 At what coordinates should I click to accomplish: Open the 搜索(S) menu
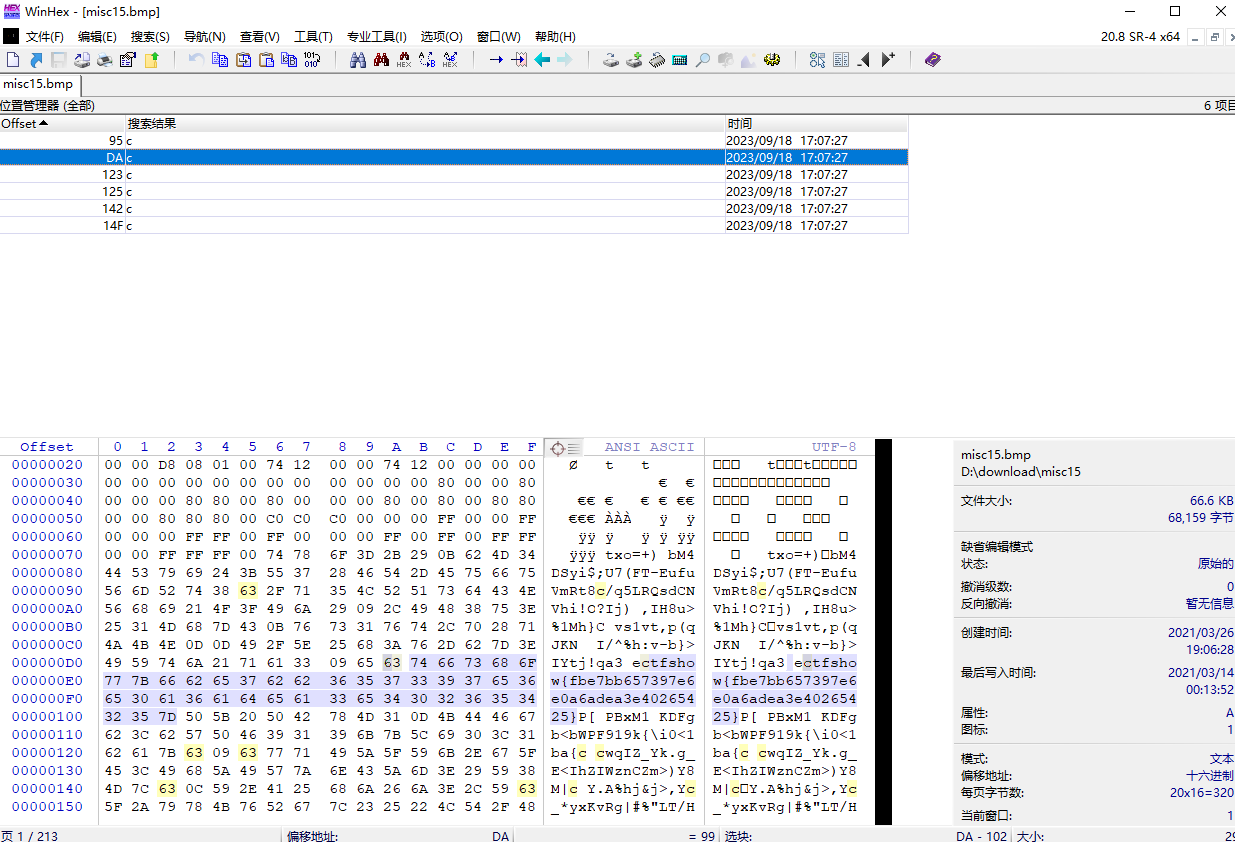pyautogui.click(x=151, y=37)
